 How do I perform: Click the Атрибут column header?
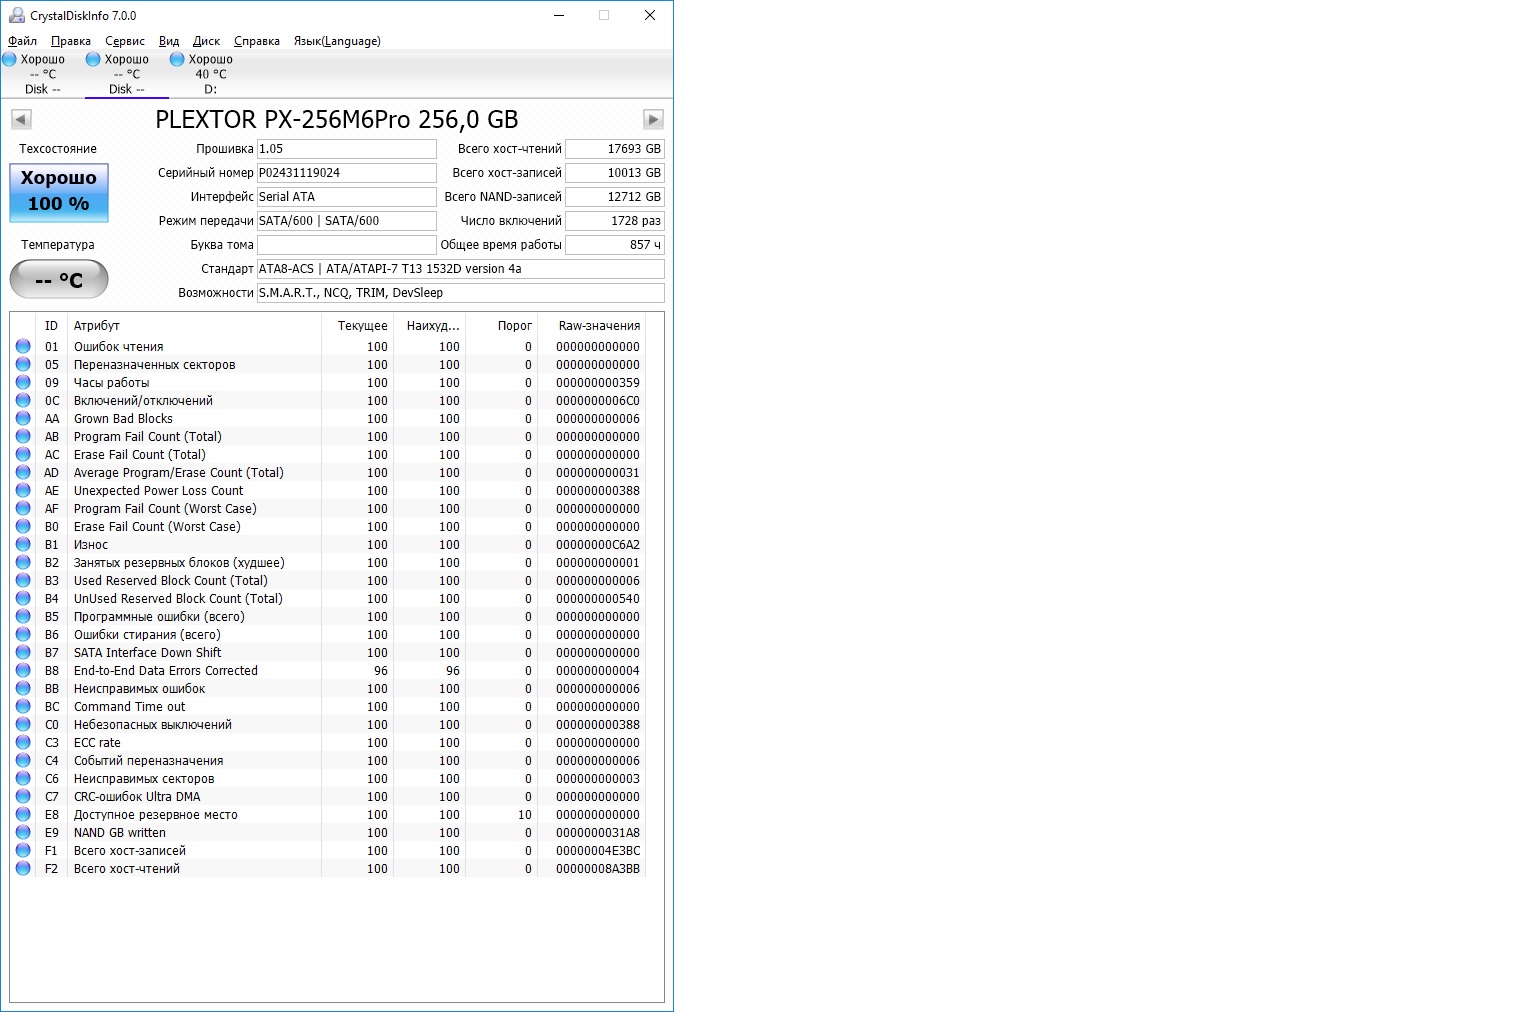point(194,326)
